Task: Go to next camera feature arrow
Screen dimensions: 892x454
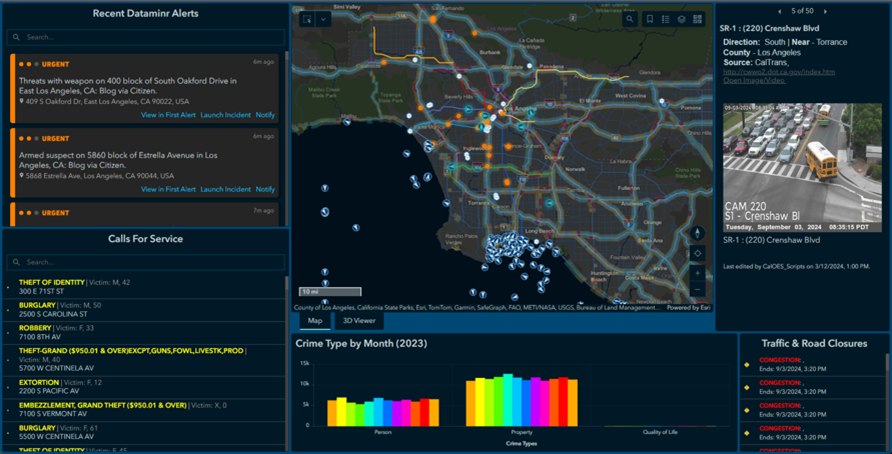Action: (x=825, y=11)
